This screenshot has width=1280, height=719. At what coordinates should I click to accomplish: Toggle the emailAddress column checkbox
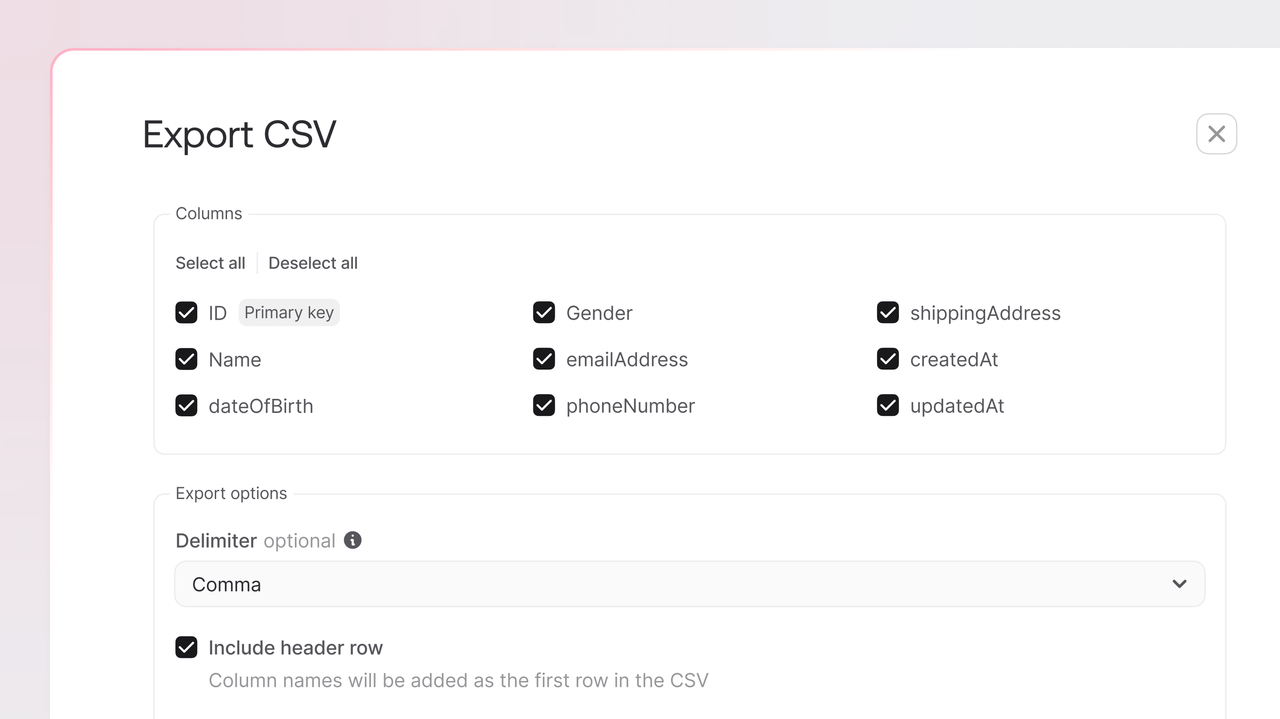(x=544, y=359)
